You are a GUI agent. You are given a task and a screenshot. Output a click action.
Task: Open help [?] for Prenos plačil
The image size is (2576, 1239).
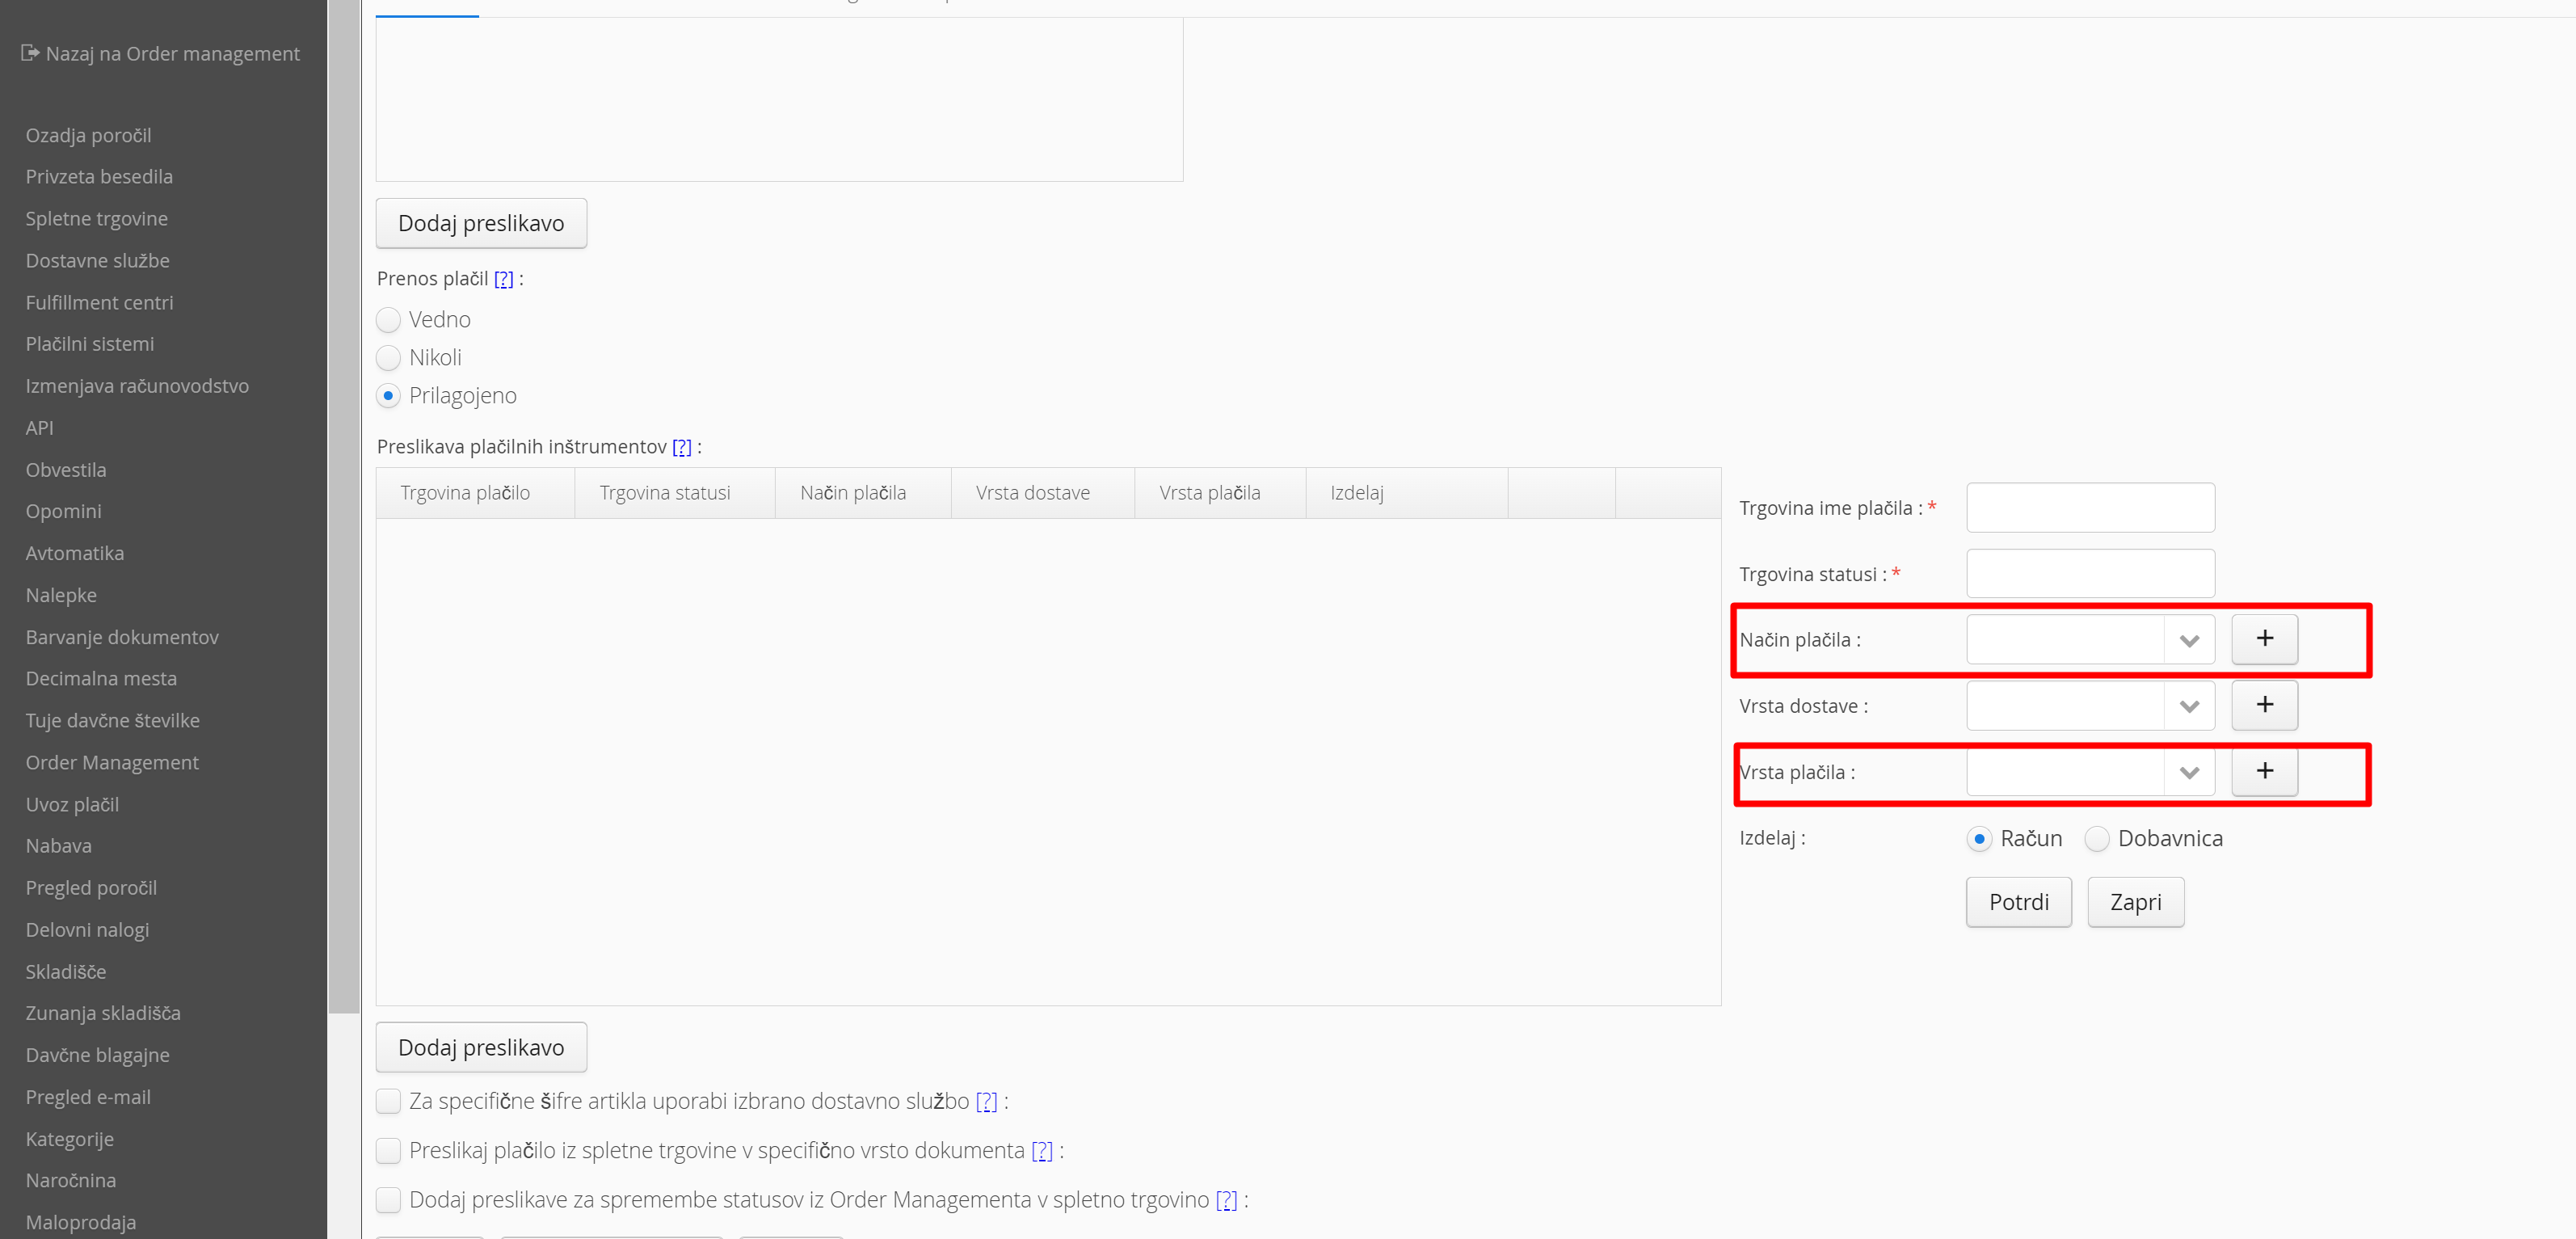[x=503, y=279]
